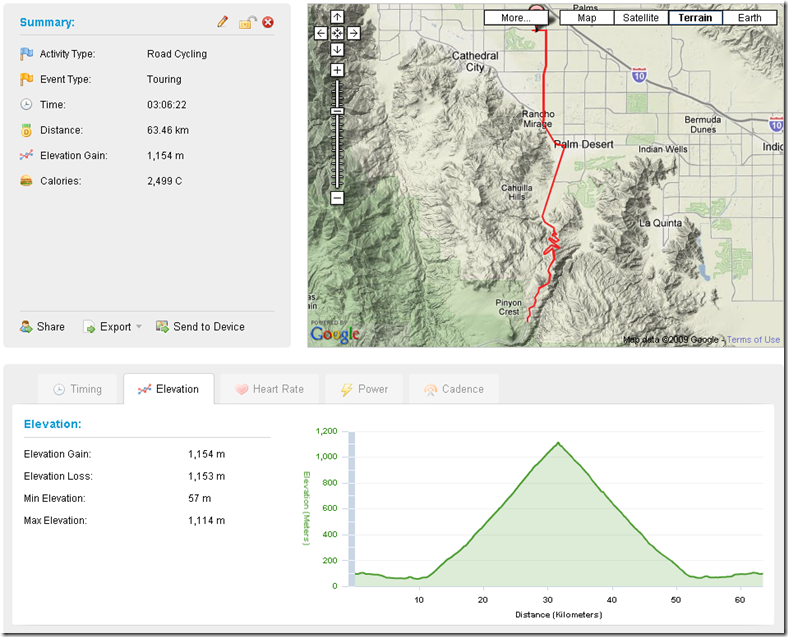Click the Rancho Mirage map label

(x=538, y=119)
